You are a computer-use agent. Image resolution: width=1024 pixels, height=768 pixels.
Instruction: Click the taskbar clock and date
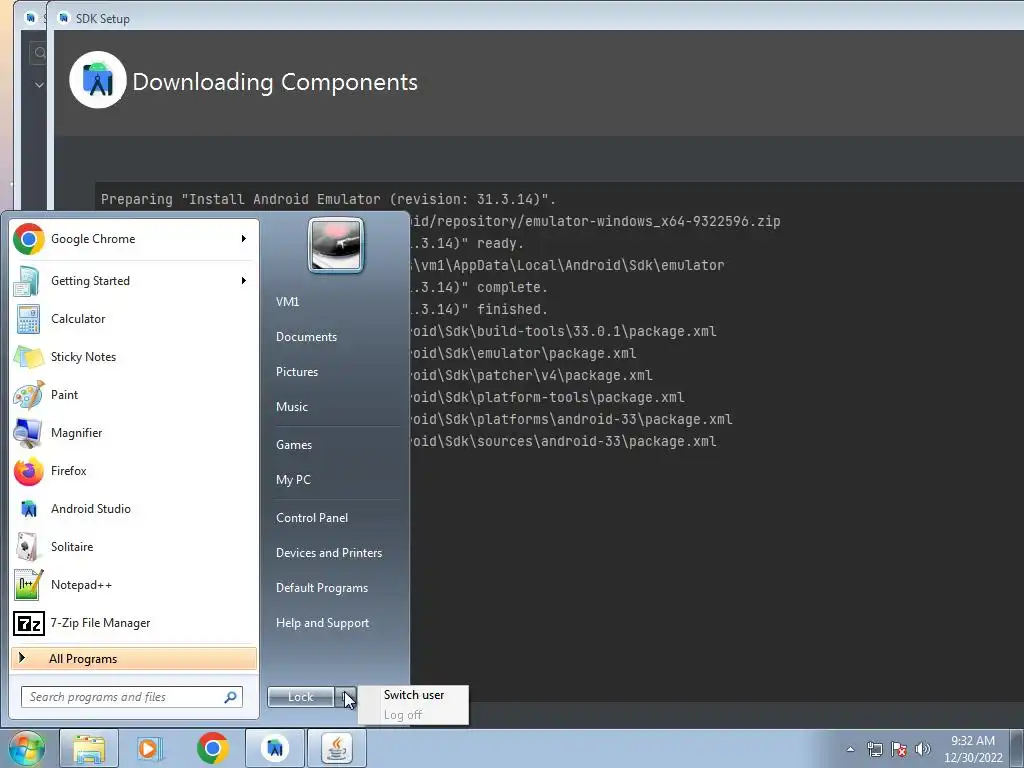tap(973, 749)
